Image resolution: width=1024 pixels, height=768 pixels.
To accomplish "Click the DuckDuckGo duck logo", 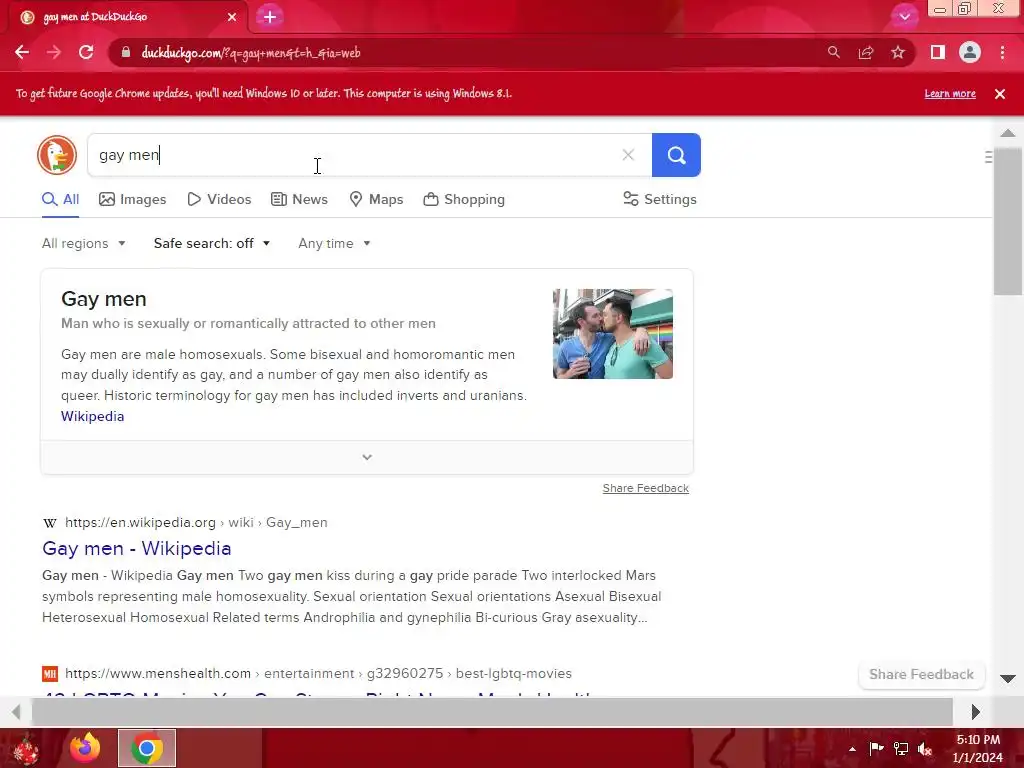I will pyautogui.click(x=57, y=155).
